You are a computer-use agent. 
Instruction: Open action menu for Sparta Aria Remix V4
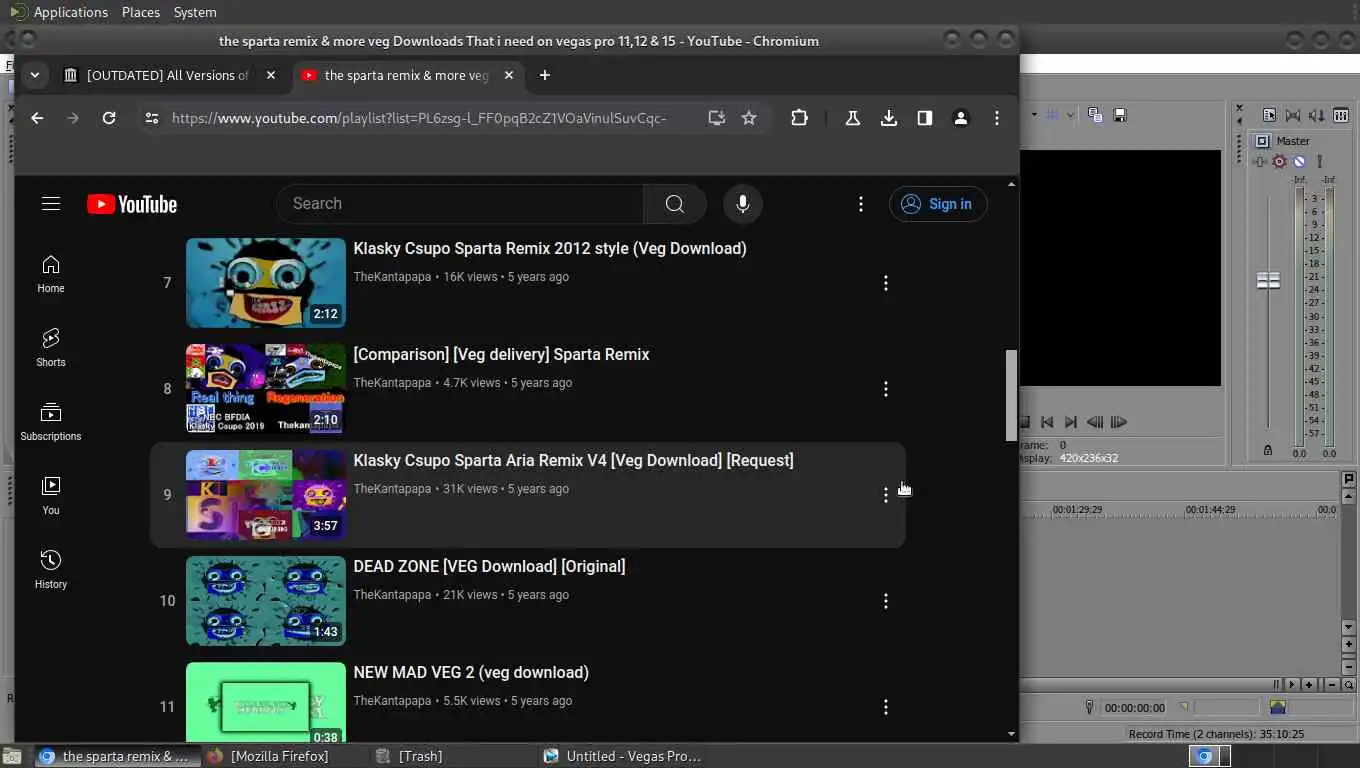tap(886, 495)
